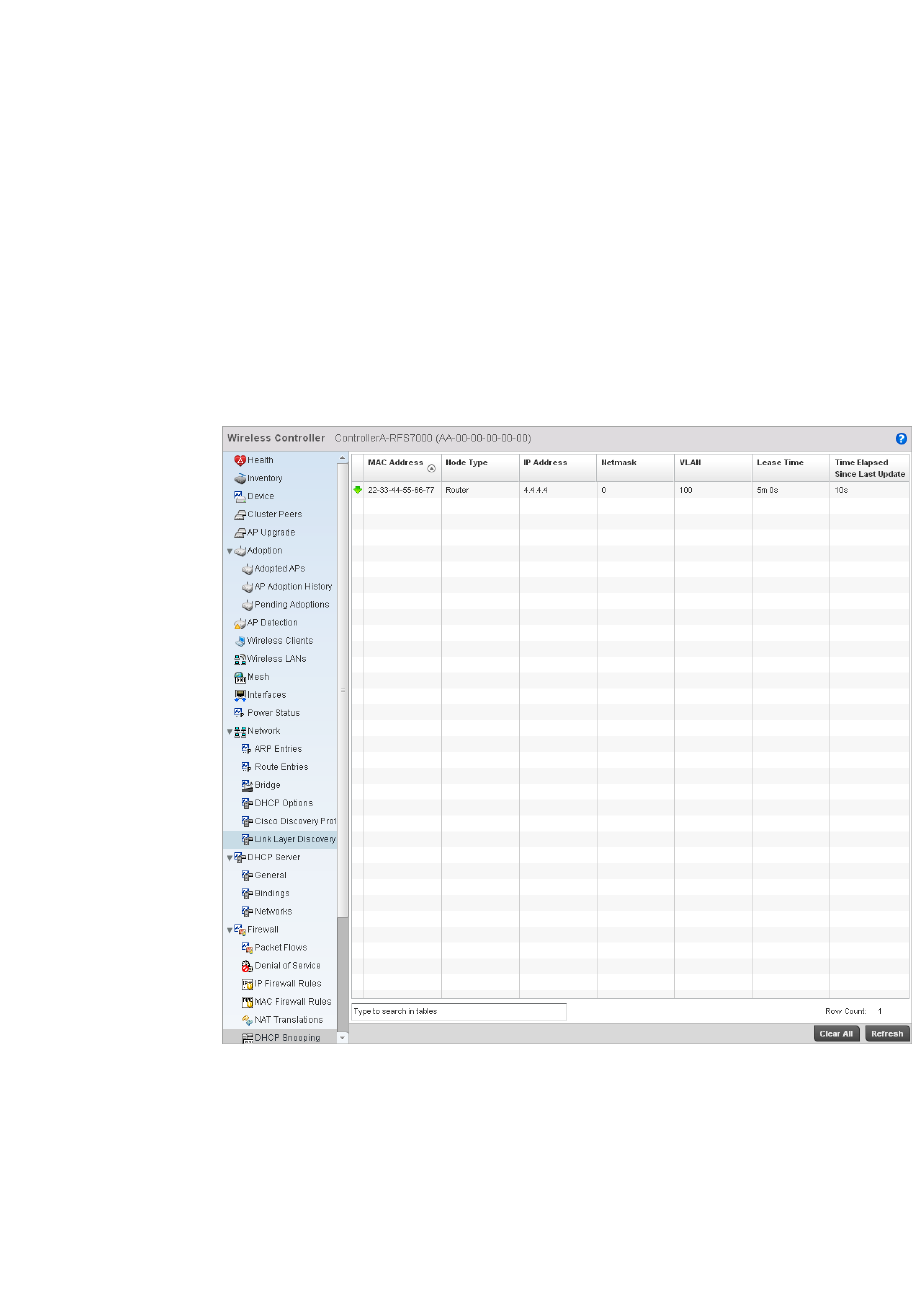Click the Denial of Service icon

[248, 965]
